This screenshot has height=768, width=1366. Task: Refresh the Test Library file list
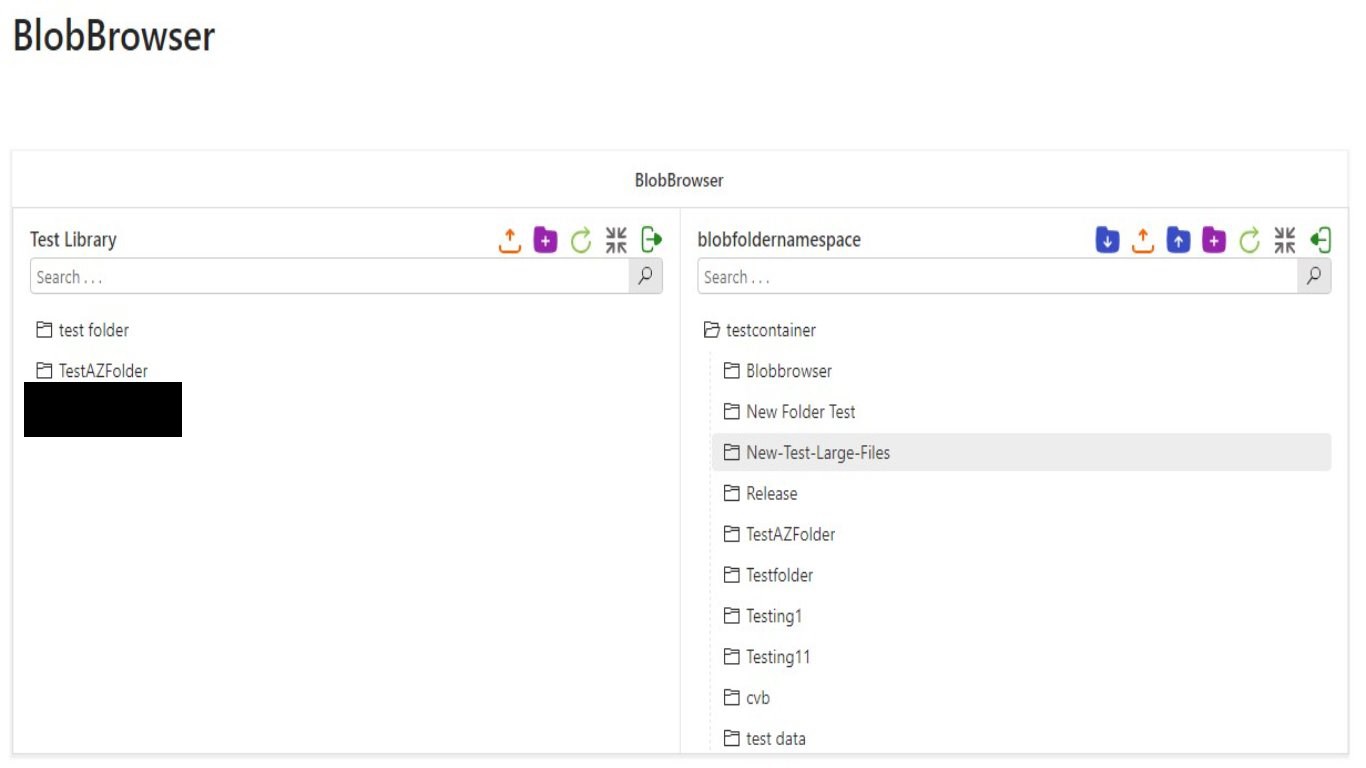581,240
